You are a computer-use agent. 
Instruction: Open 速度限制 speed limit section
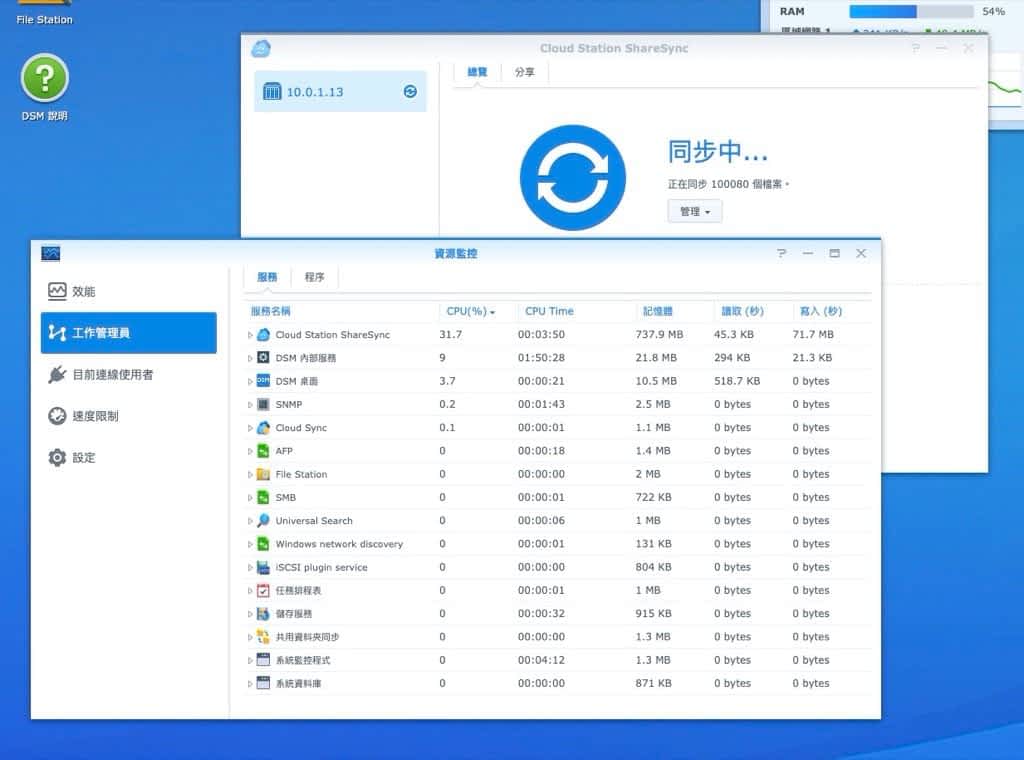pos(95,416)
